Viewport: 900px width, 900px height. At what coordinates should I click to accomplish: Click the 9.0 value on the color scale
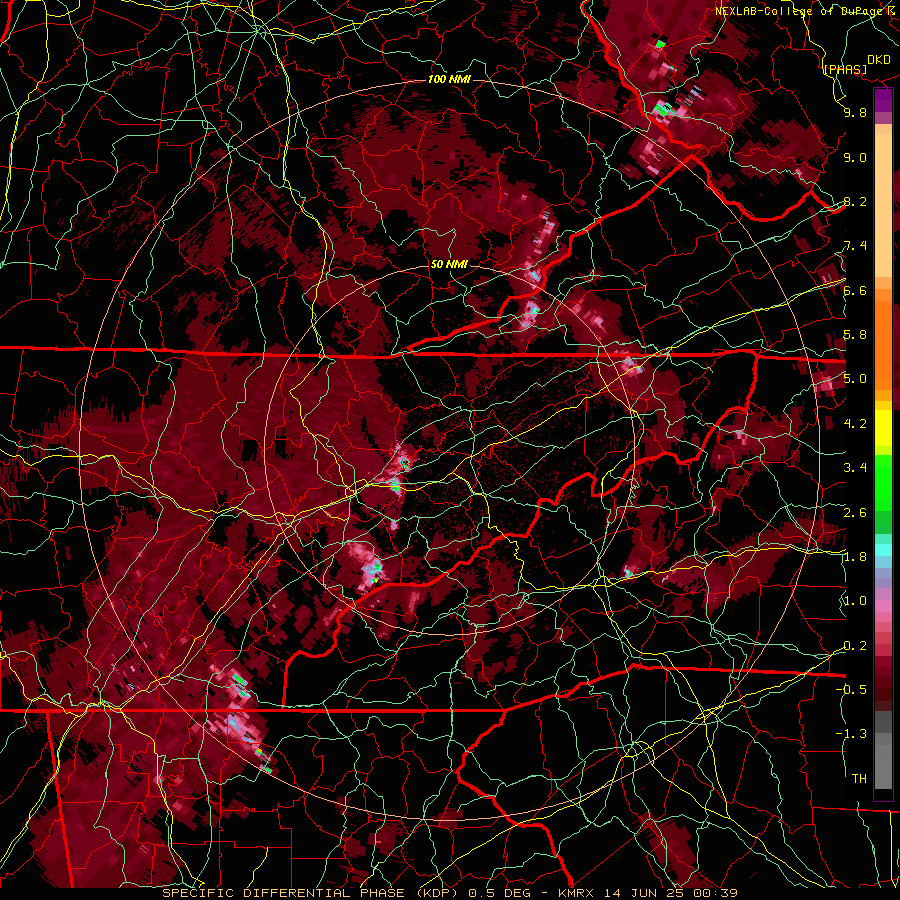coord(855,157)
